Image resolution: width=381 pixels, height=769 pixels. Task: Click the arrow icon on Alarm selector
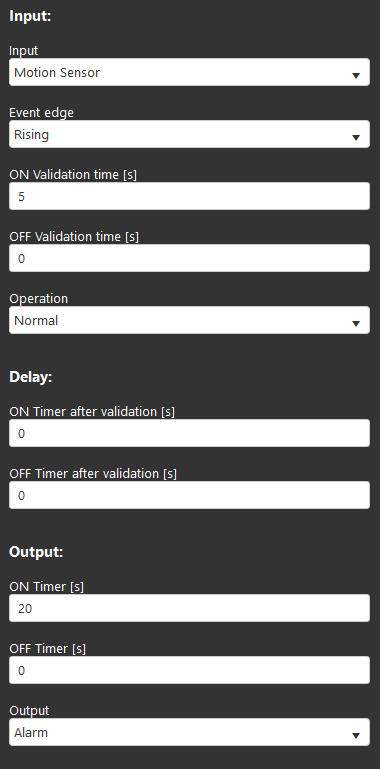click(356, 736)
